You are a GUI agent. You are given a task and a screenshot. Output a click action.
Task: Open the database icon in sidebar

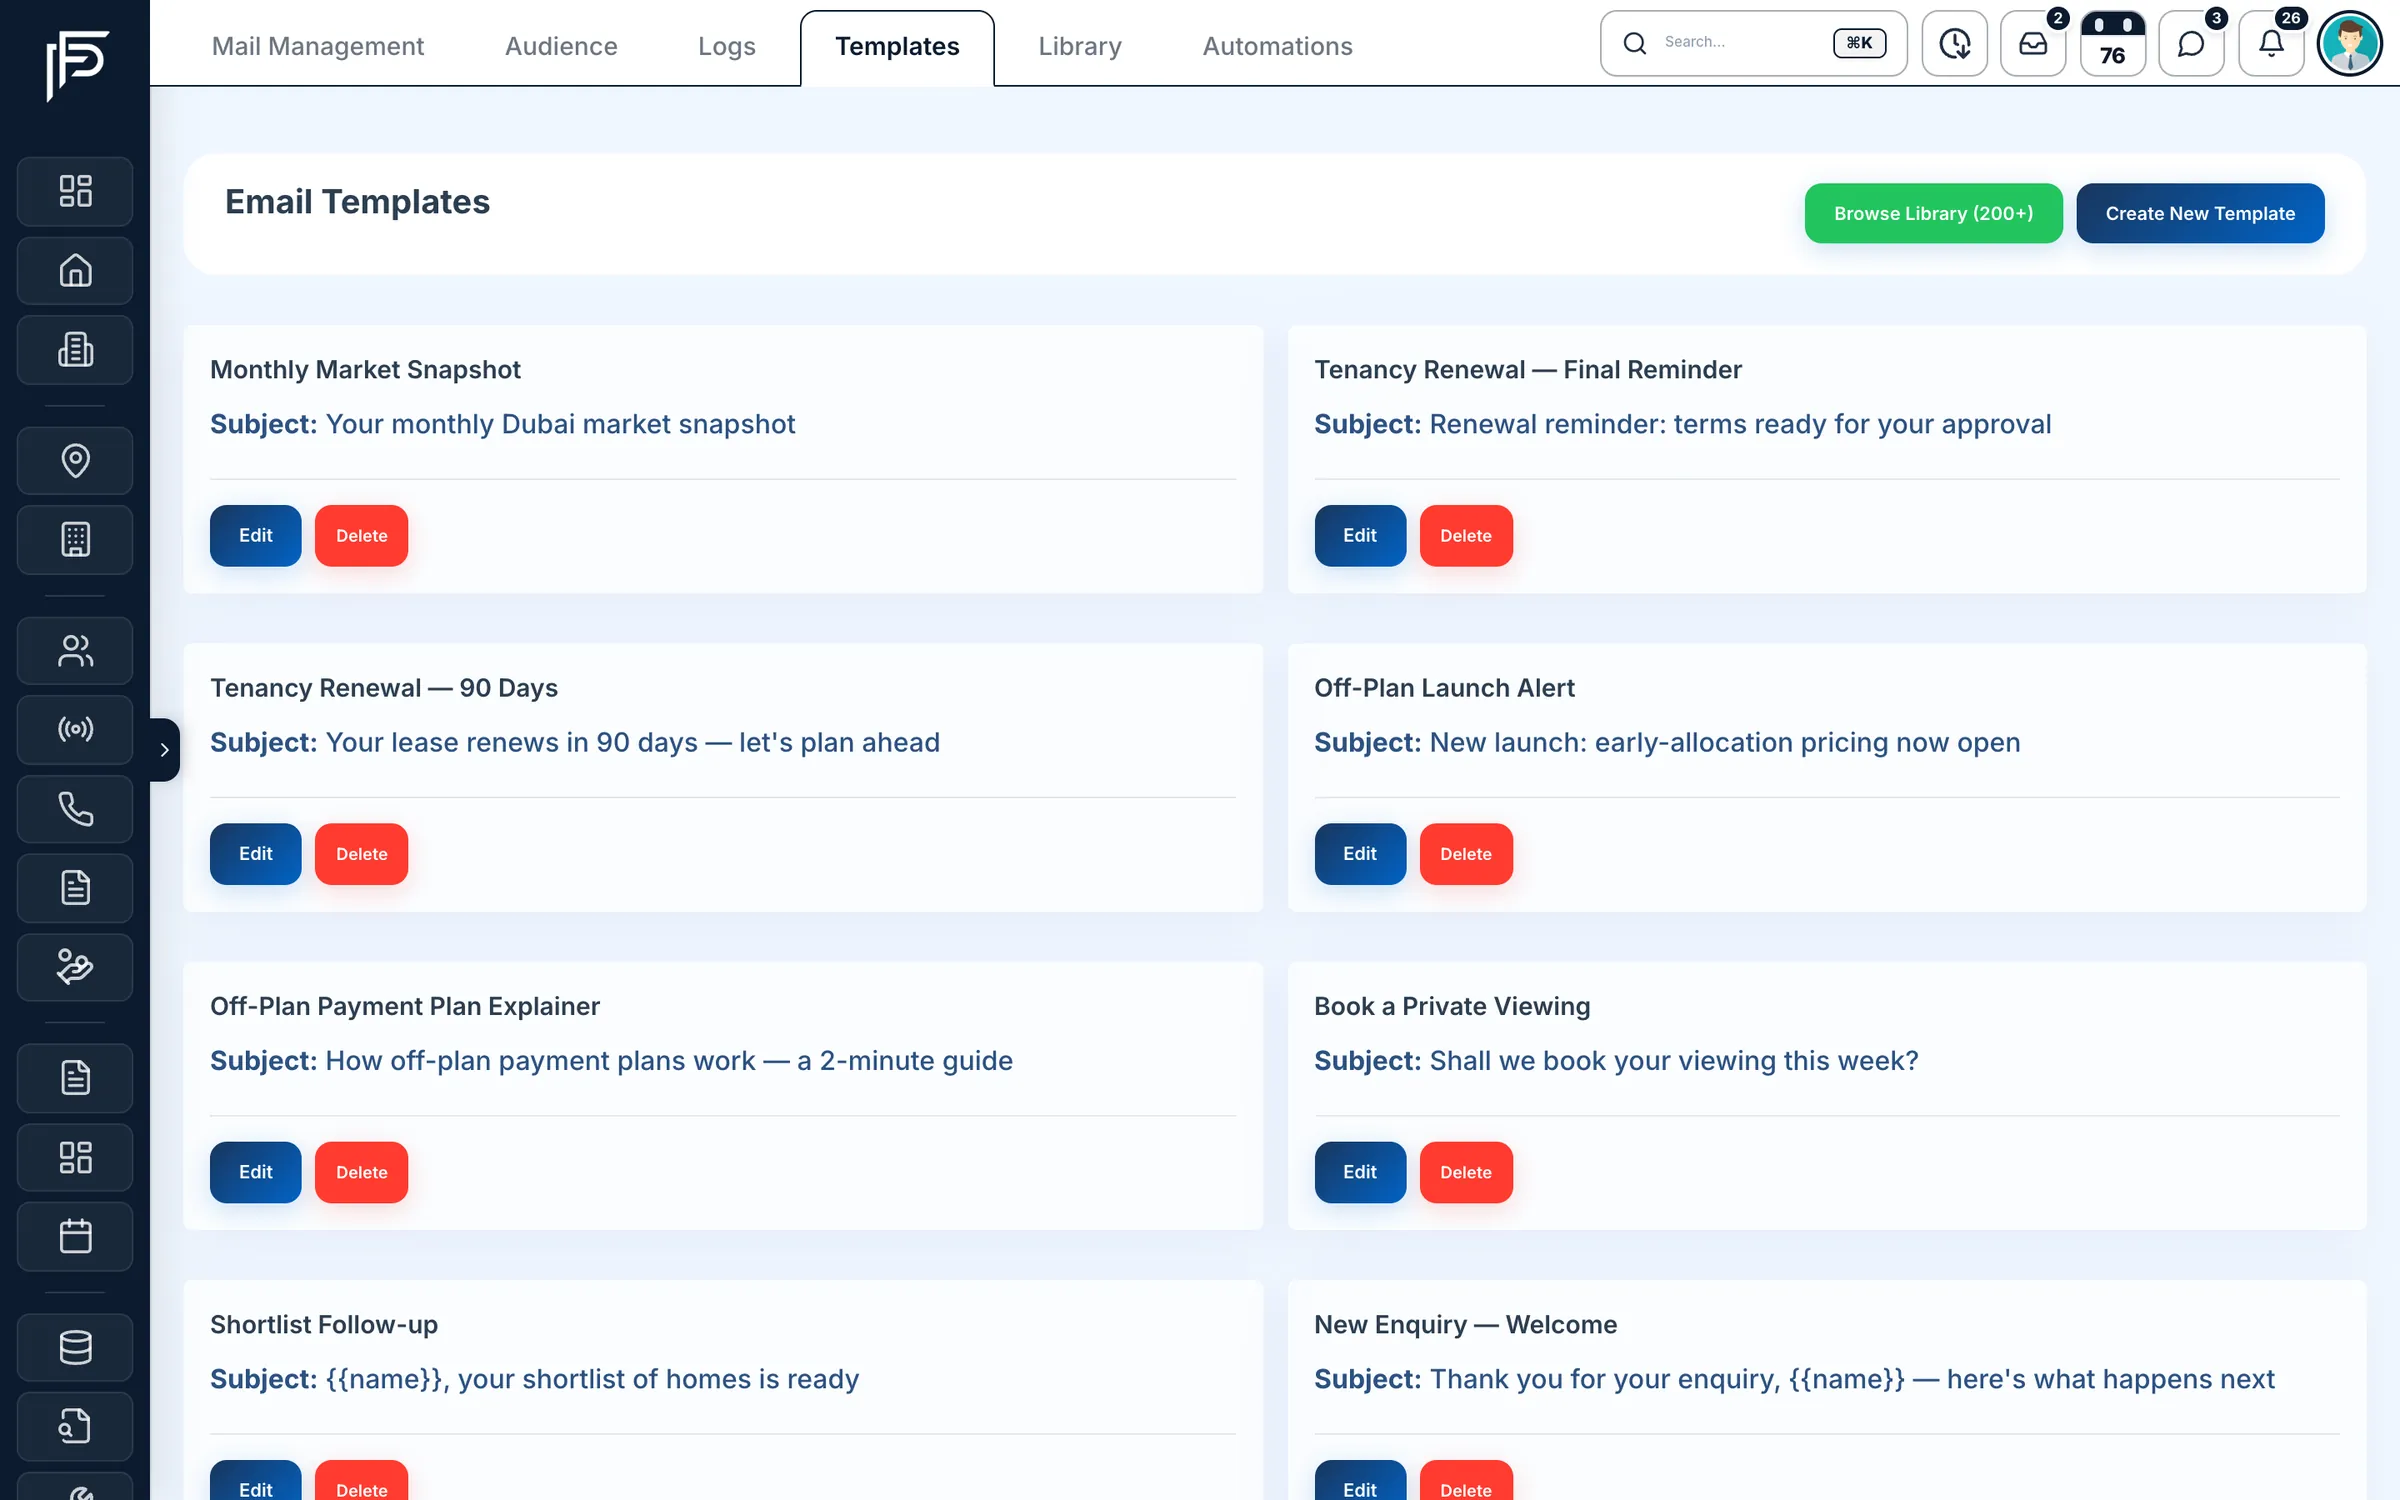coord(75,1347)
